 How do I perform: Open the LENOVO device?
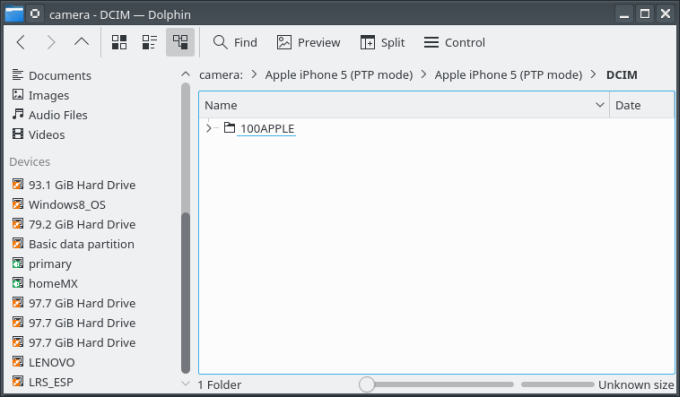[x=52, y=362]
